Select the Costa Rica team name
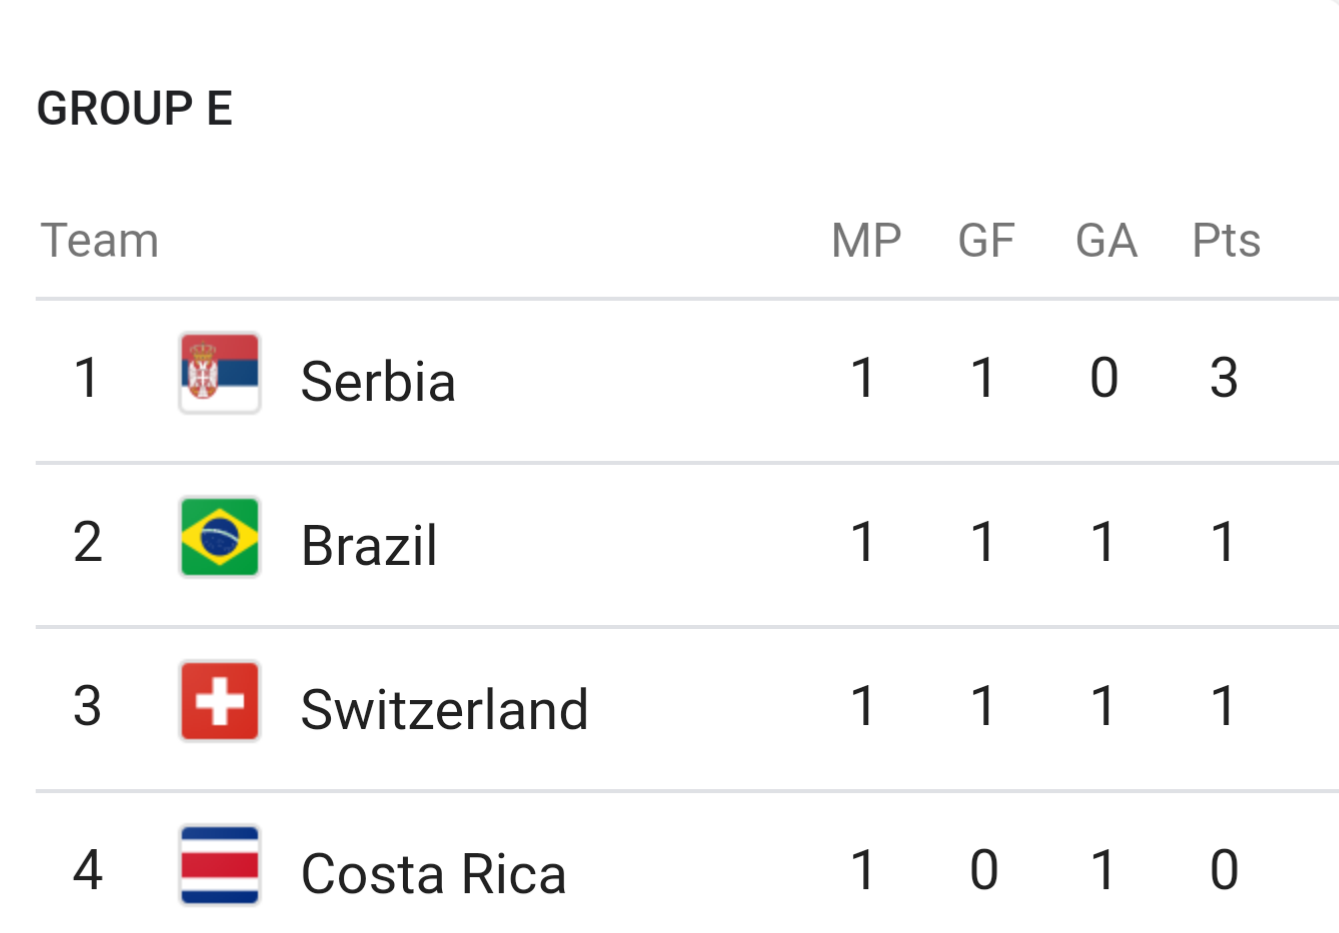Screen dimensions: 1339x933 pos(434,873)
